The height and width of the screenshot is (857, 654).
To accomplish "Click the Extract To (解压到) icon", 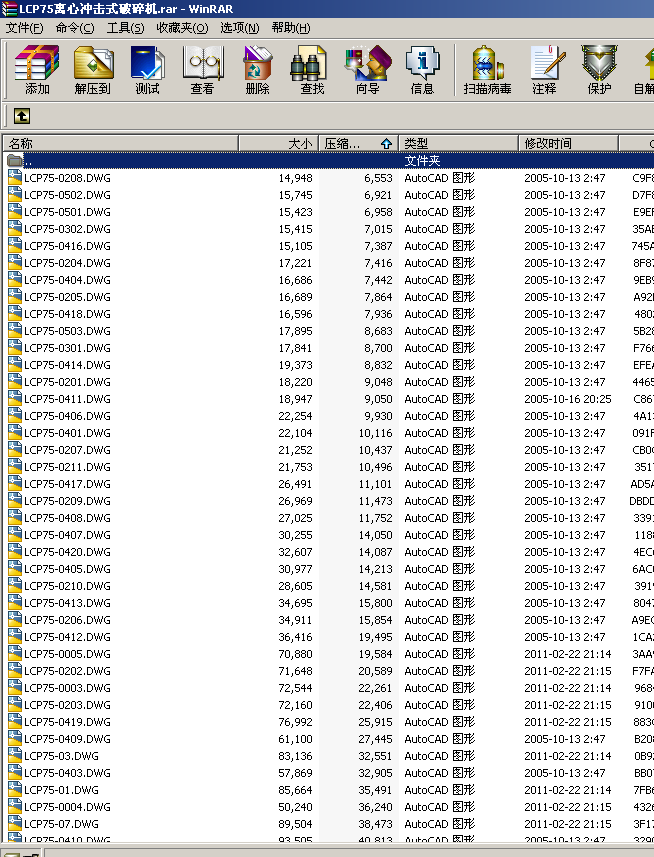I will coord(93,70).
